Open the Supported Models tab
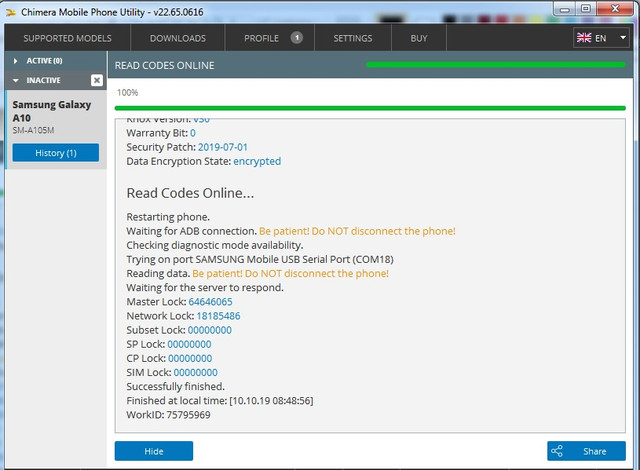 click(x=67, y=38)
